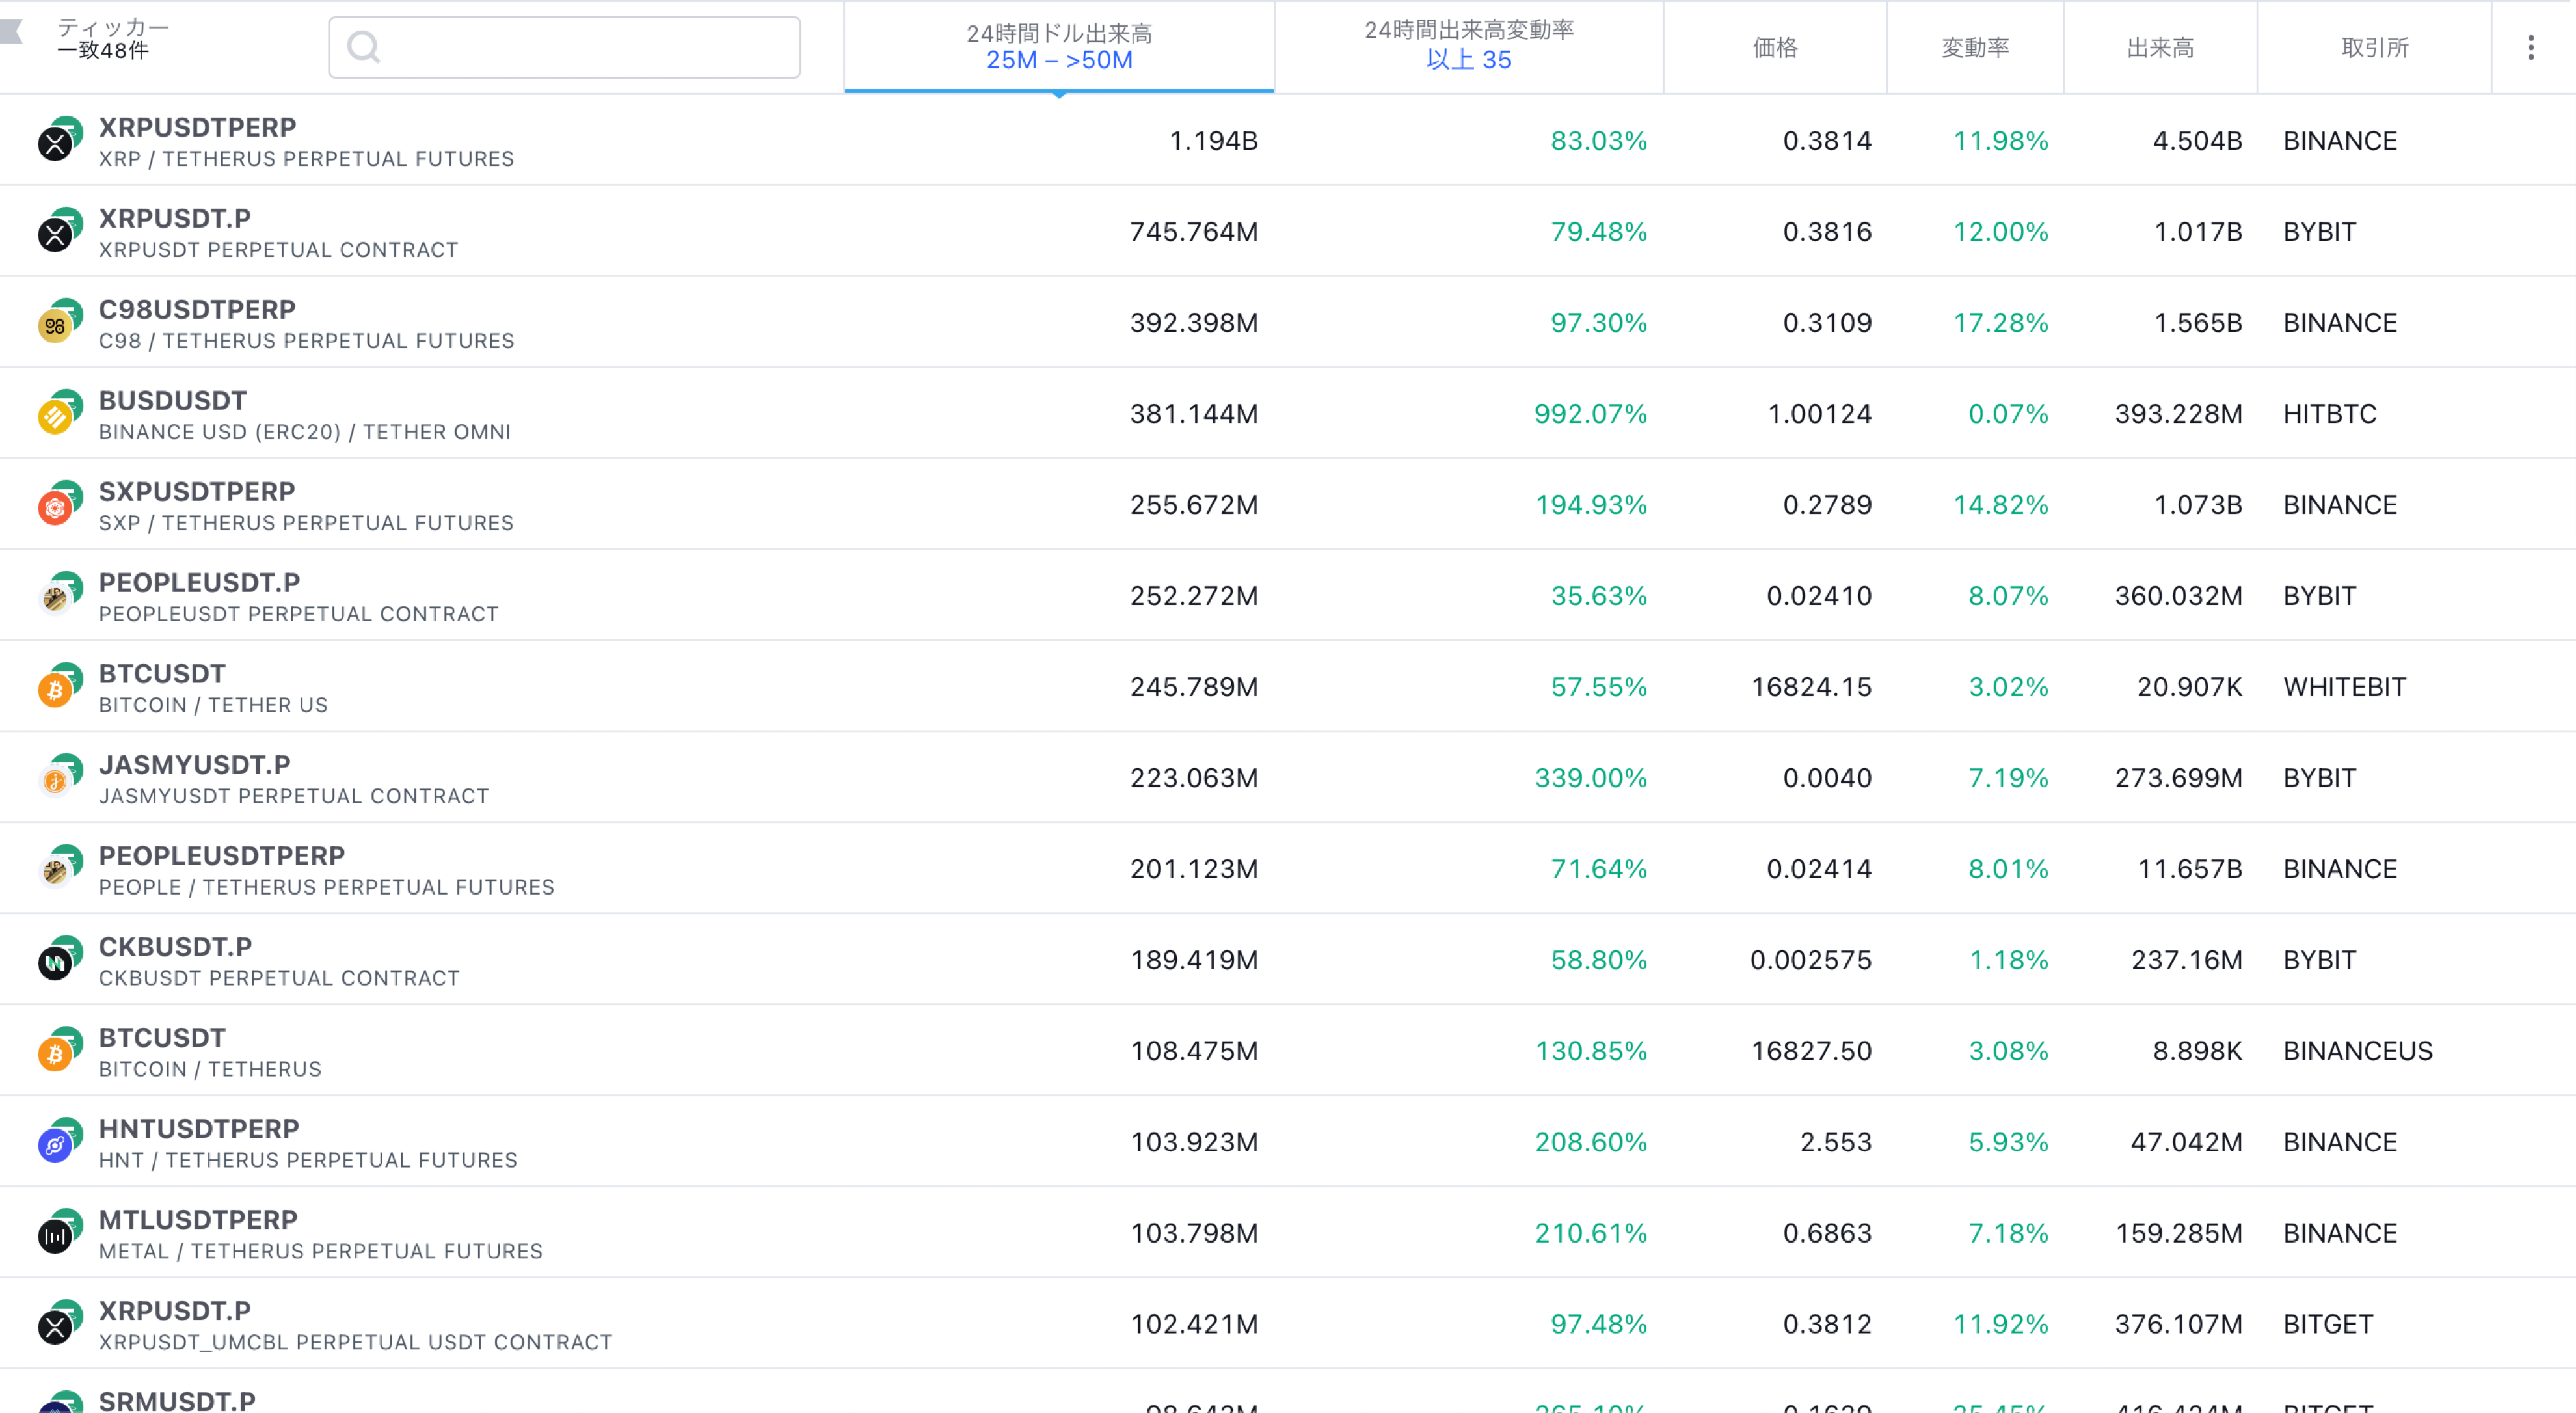Viewport: 2576px width, 1413px height.
Task: Select the description 'XRPUSDT_UMCBL PERPETUAL USDT CONTRACT'
Action: (355, 1342)
